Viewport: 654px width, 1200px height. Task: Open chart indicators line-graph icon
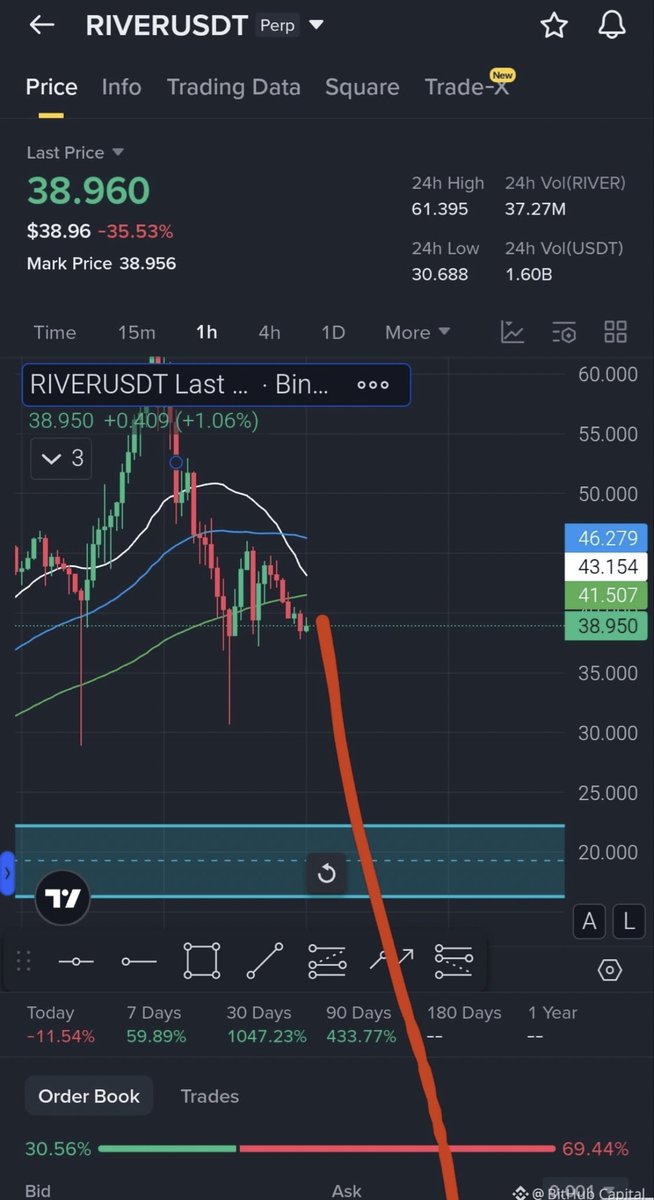click(x=513, y=332)
